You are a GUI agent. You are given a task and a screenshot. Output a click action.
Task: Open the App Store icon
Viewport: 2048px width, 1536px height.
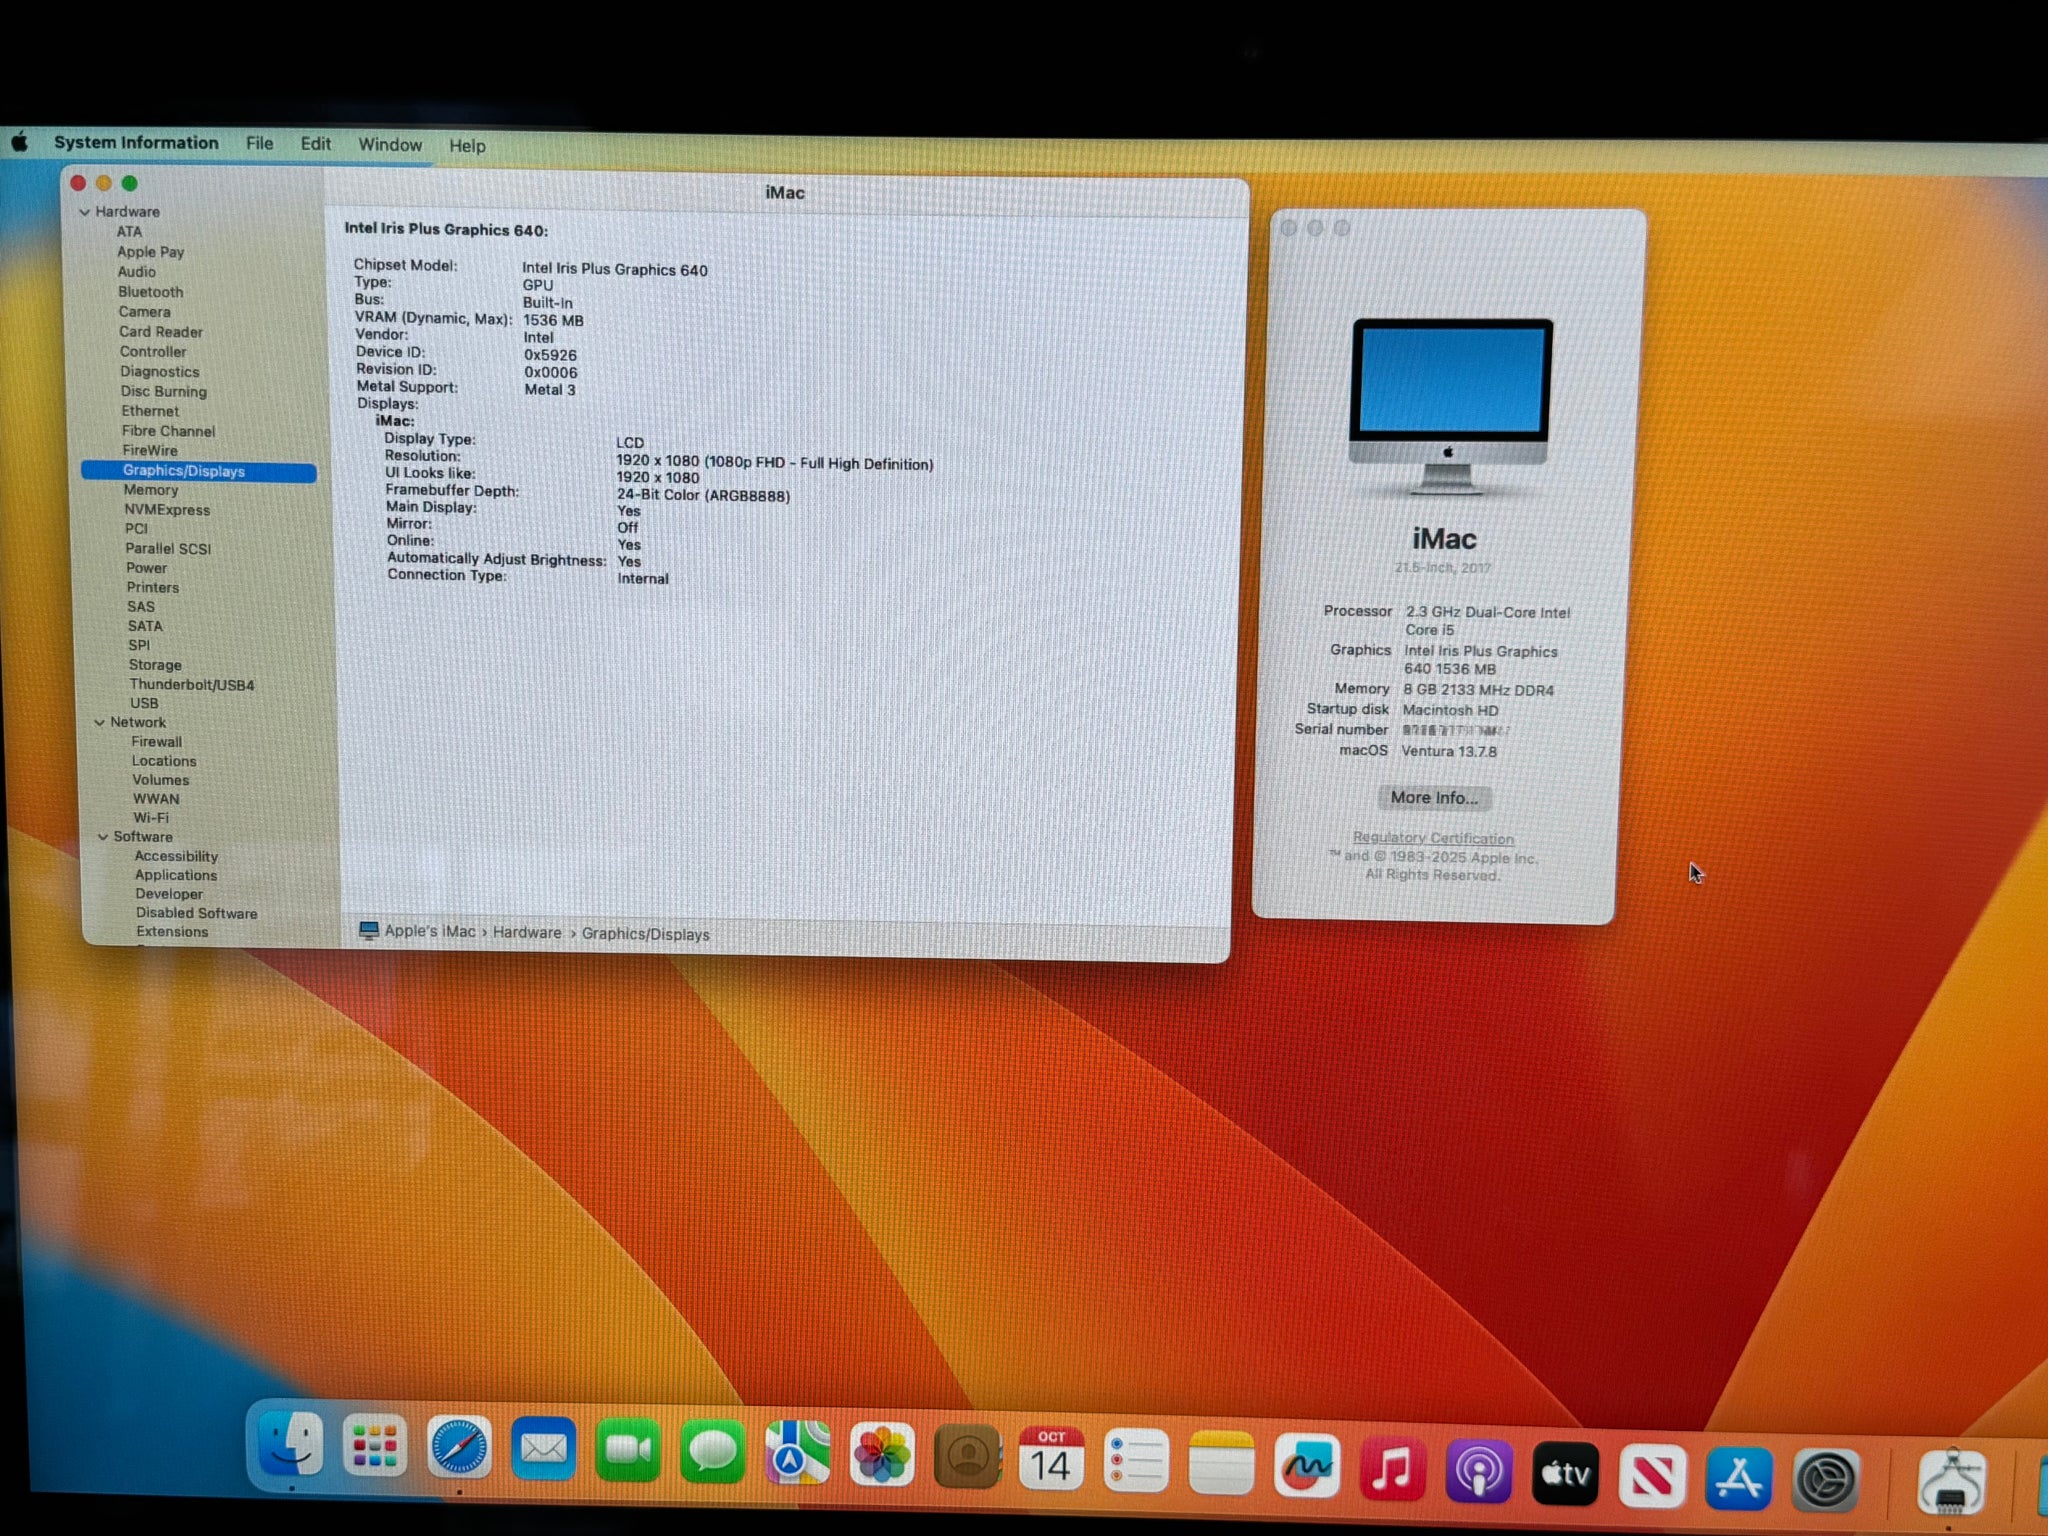pos(1738,1477)
